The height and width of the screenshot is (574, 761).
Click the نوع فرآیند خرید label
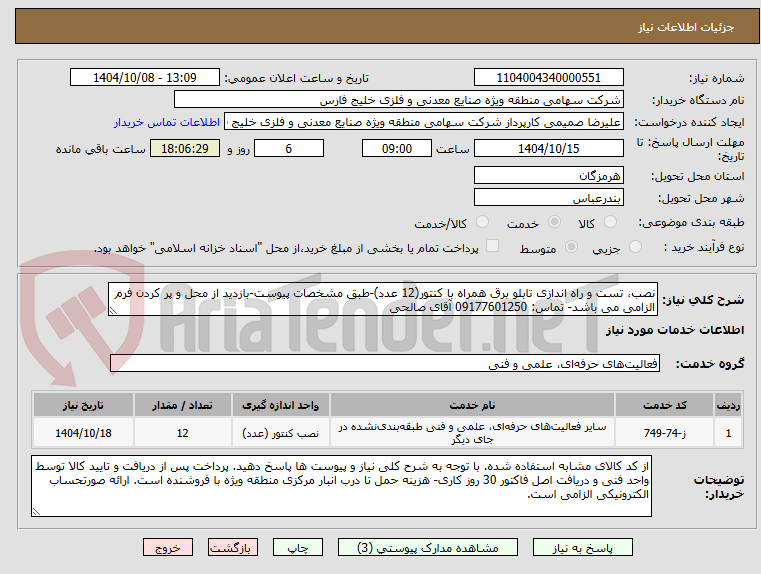point(704,247)
